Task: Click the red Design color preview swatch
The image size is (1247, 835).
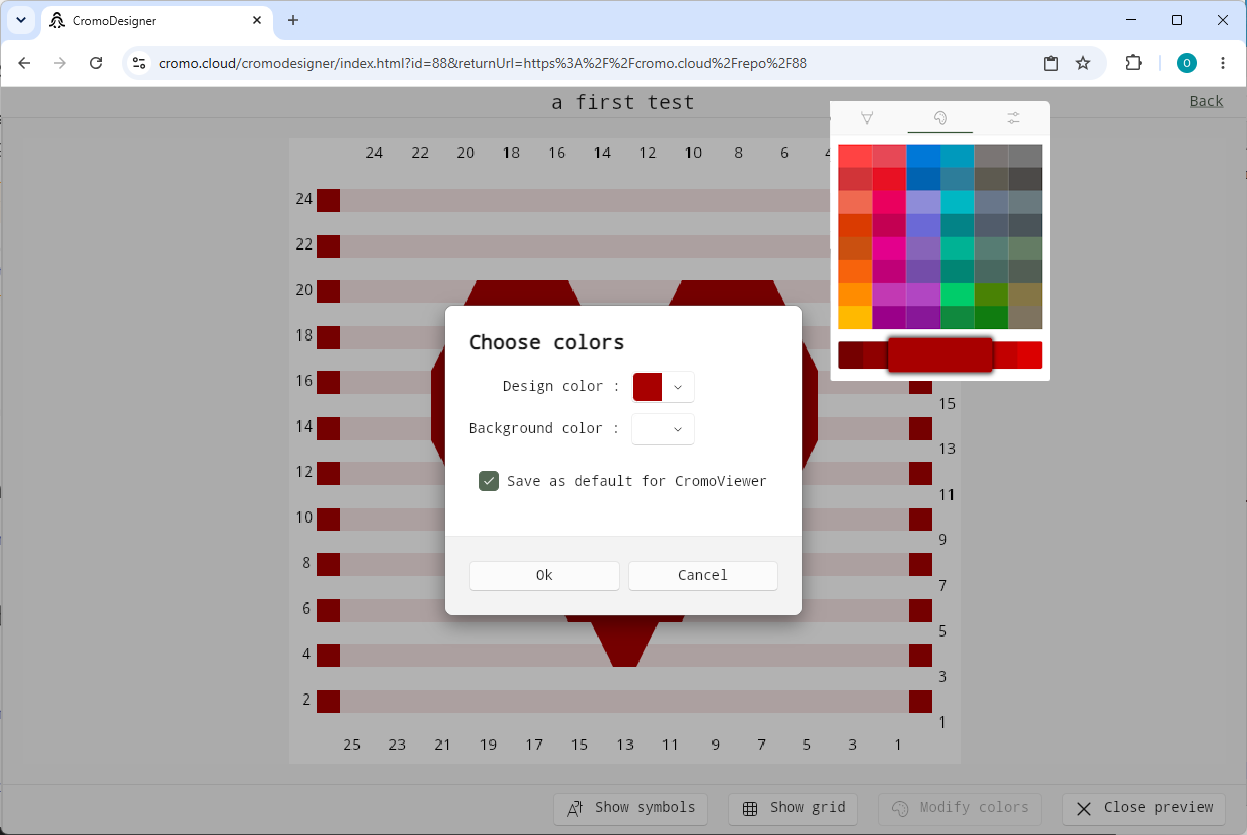Action: coord(648,387)
